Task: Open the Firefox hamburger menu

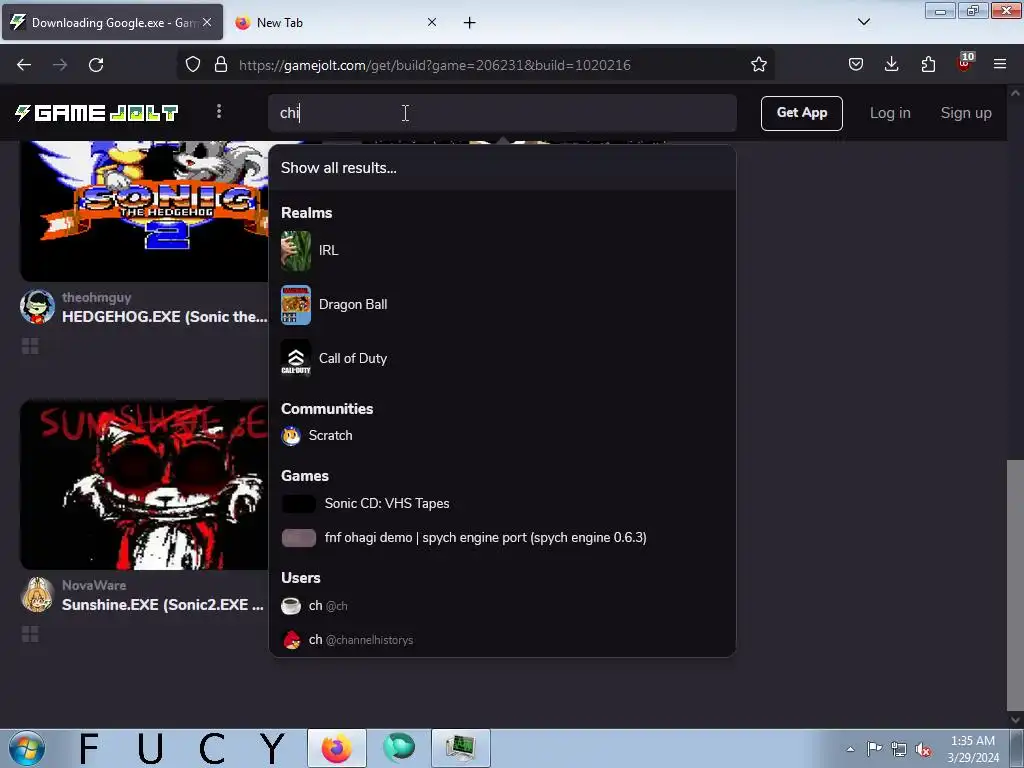Action: click(x=1000, y=64)
